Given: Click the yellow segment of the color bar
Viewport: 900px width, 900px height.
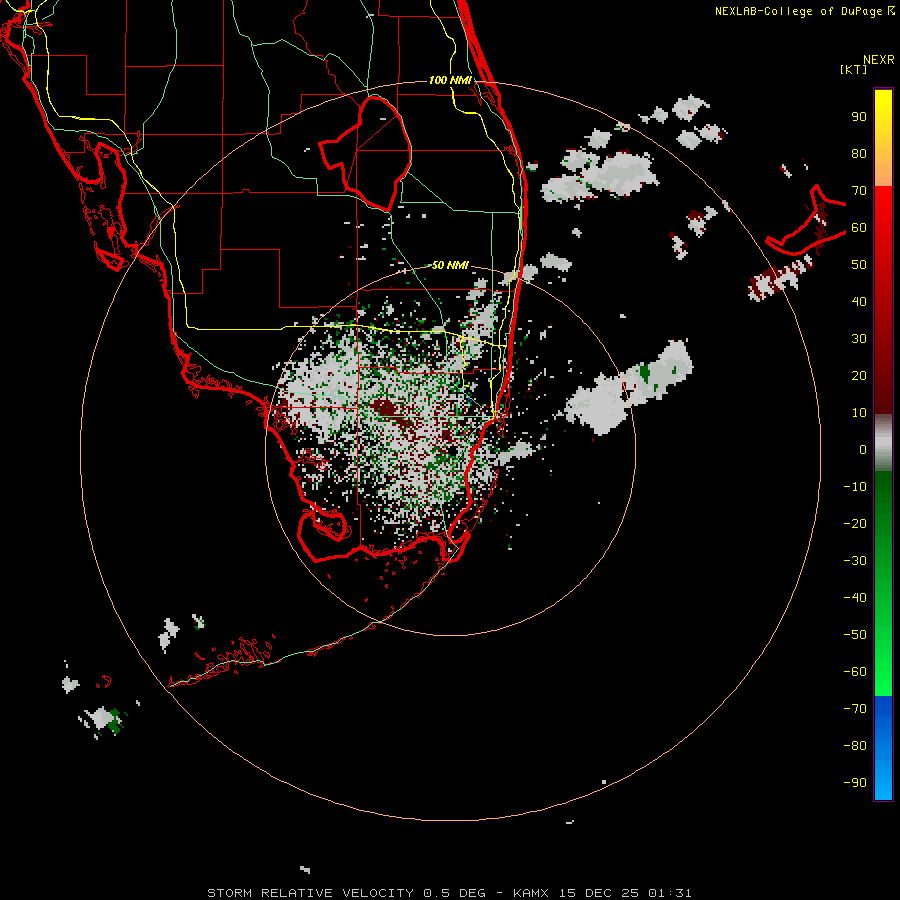Looking at the screenshot, I should pos(883,138).
